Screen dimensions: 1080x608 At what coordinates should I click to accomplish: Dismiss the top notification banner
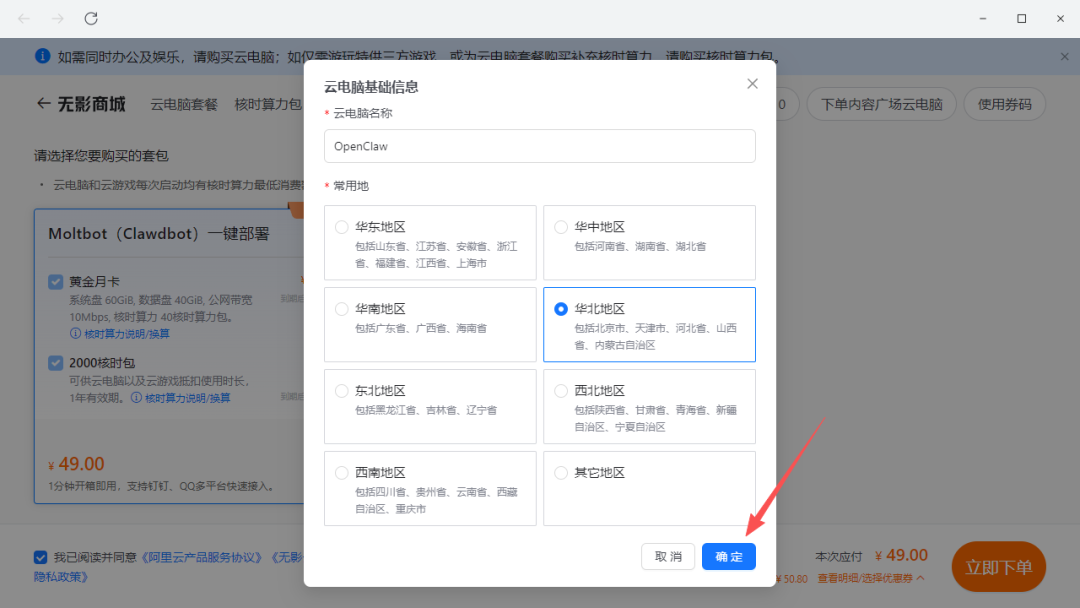1064,57
